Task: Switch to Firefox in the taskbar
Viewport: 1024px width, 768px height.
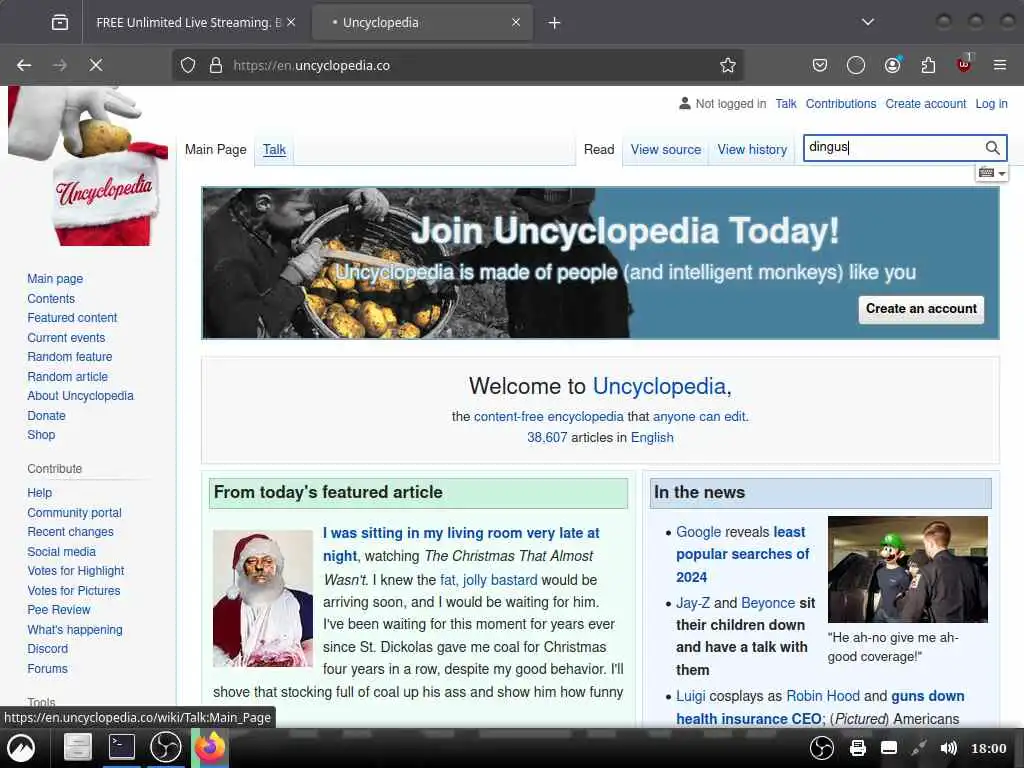Action: [x=209, y=747]
